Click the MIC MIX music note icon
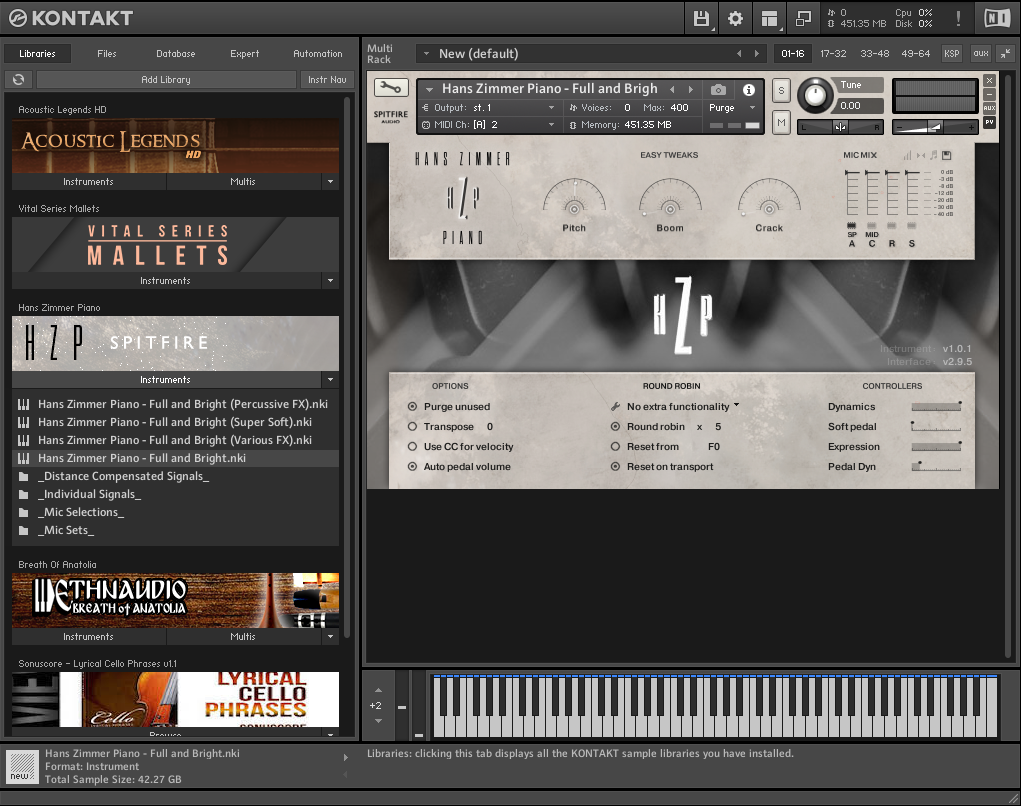Image resolution: width=1021 pixels, height=806 pixels. coord(934,155)
